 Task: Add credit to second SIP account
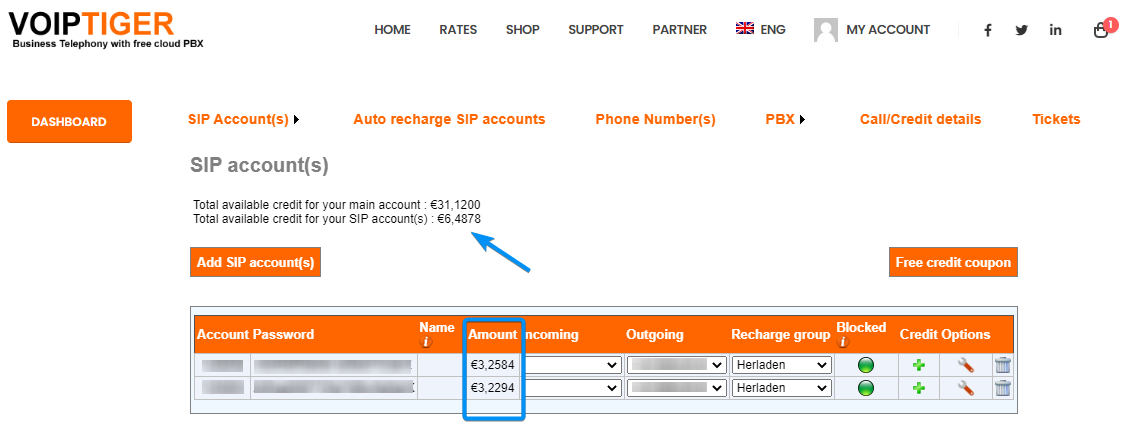point(919,388)
